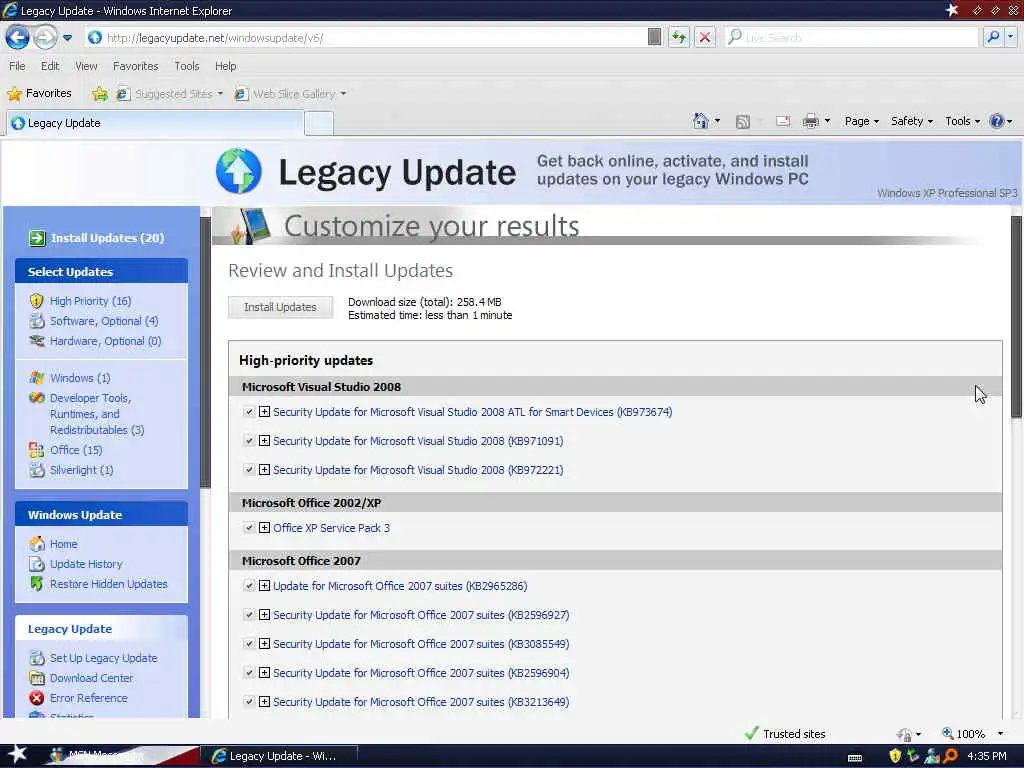Click the Live Search magnifier button

(x=993, y=37)
